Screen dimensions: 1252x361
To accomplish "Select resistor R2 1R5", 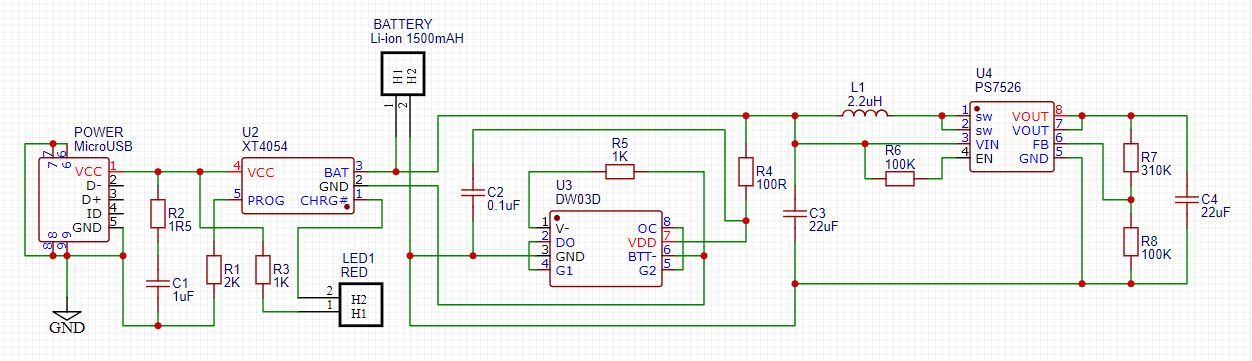I will tap(157, 214).
